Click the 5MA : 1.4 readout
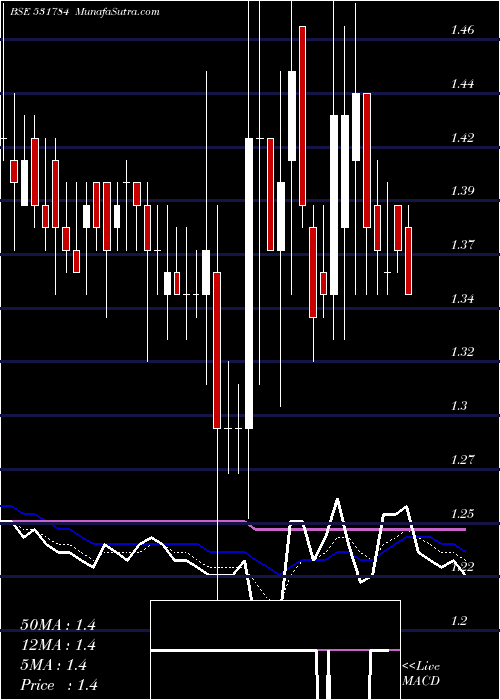 point(54,665)
